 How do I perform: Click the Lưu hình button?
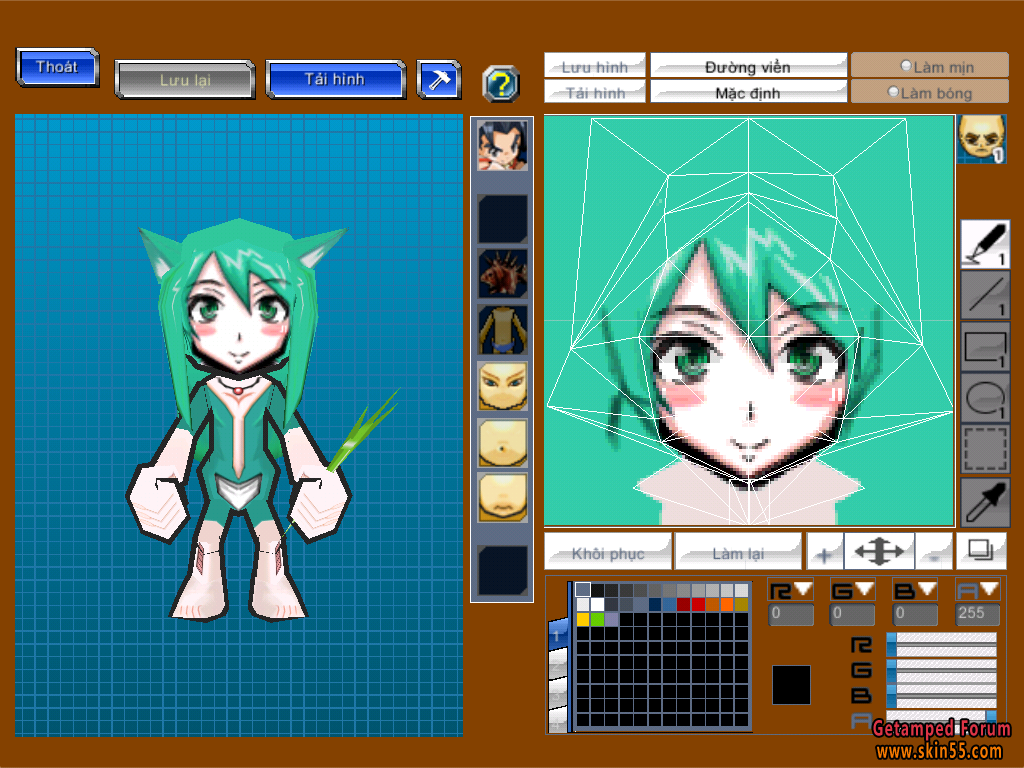point(594,66)
